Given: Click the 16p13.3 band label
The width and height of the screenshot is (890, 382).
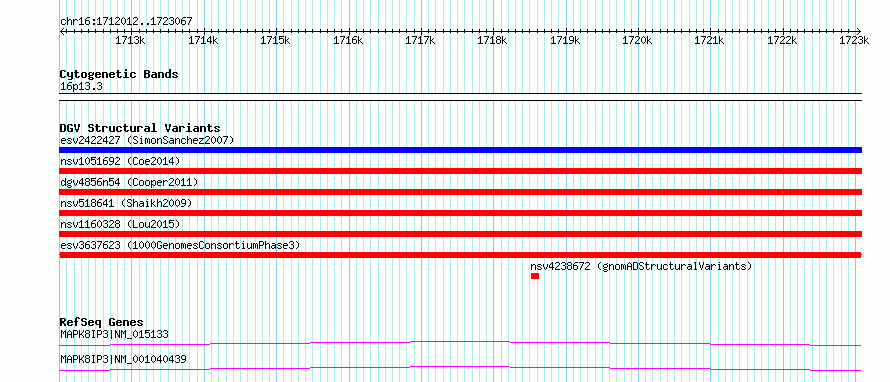Looking at the screenshot, I should tap(81, 87).
